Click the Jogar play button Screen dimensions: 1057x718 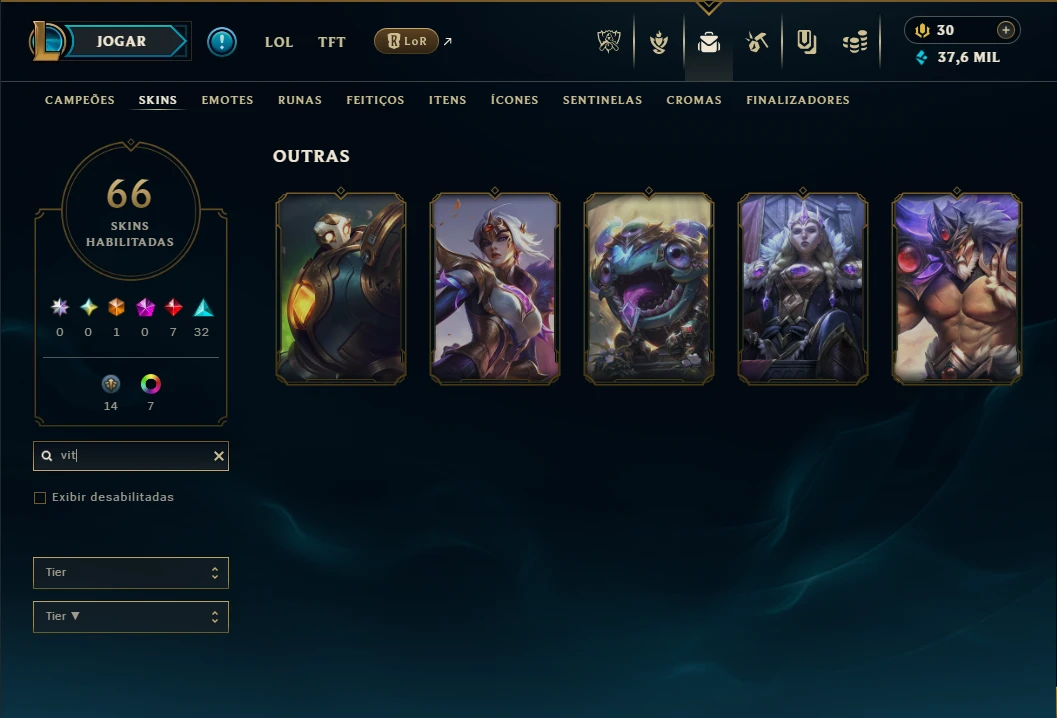coord(121,41)
